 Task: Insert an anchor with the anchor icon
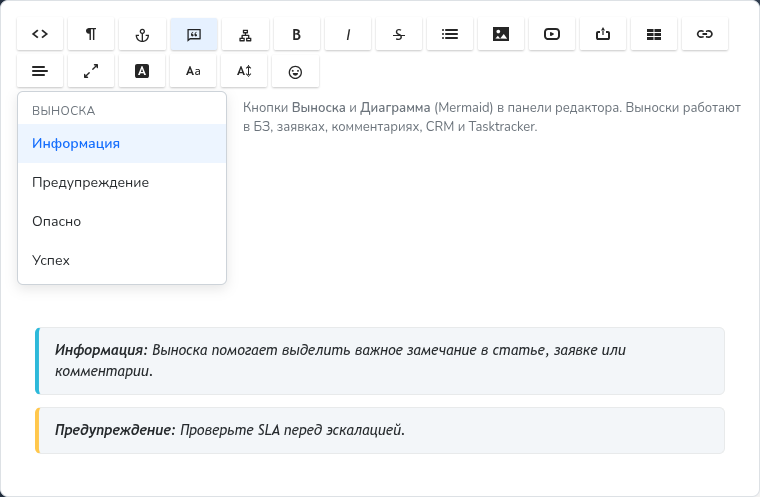pos(142,34)
